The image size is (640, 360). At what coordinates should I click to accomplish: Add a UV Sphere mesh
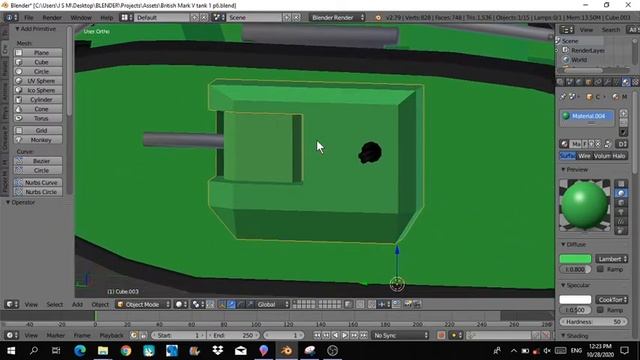(38, 81)
